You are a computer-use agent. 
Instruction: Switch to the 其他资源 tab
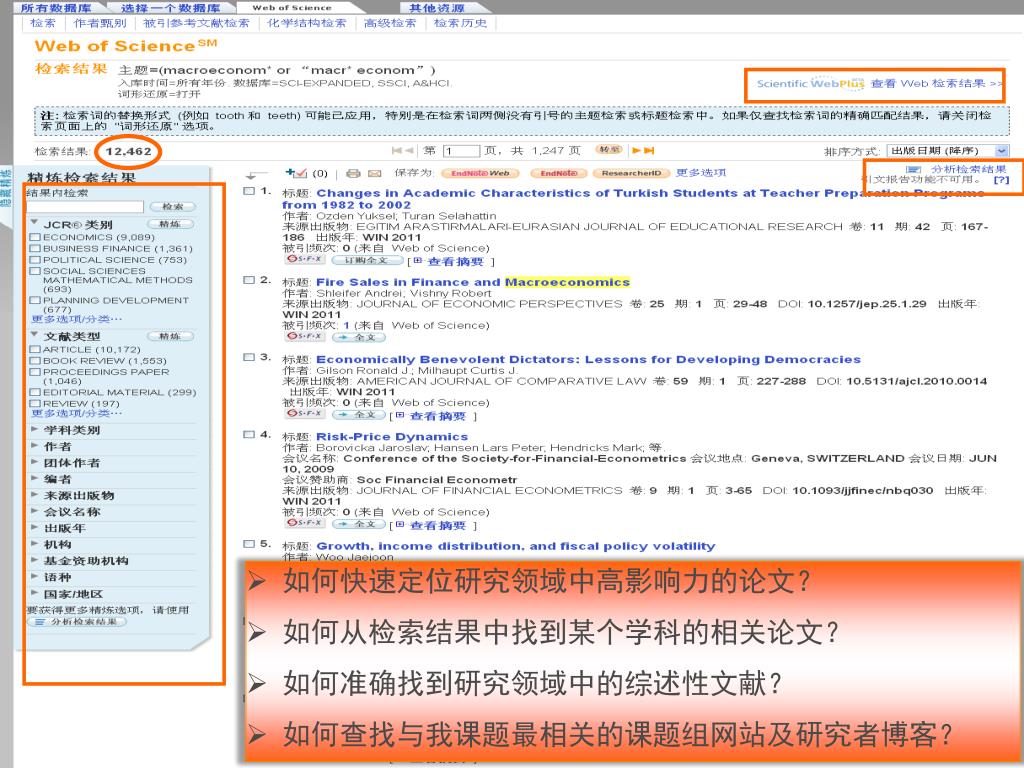pyautogui.click(x=437, y=8)
